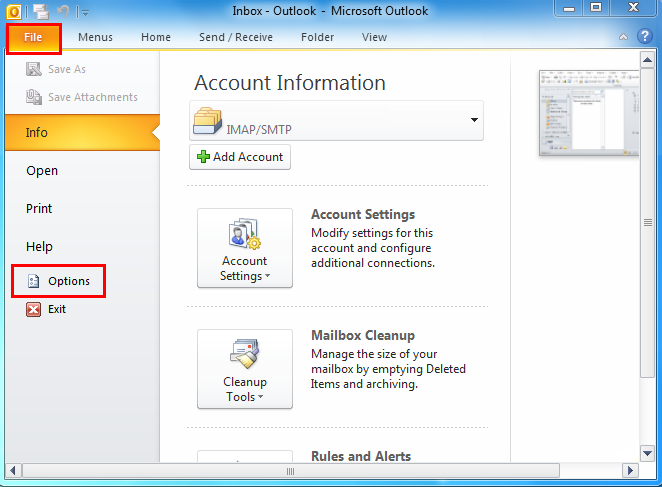Click vertical scrollbar down arrow

(x=647, y=453)
